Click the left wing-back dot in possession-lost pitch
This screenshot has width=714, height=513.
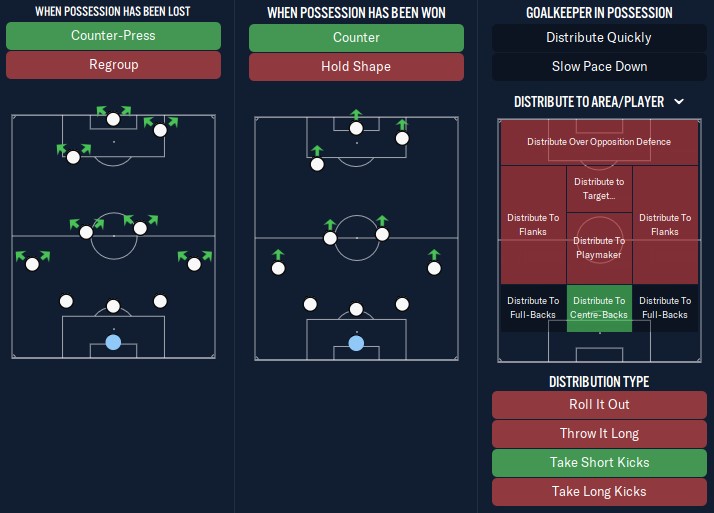click(x=32, y=264)
